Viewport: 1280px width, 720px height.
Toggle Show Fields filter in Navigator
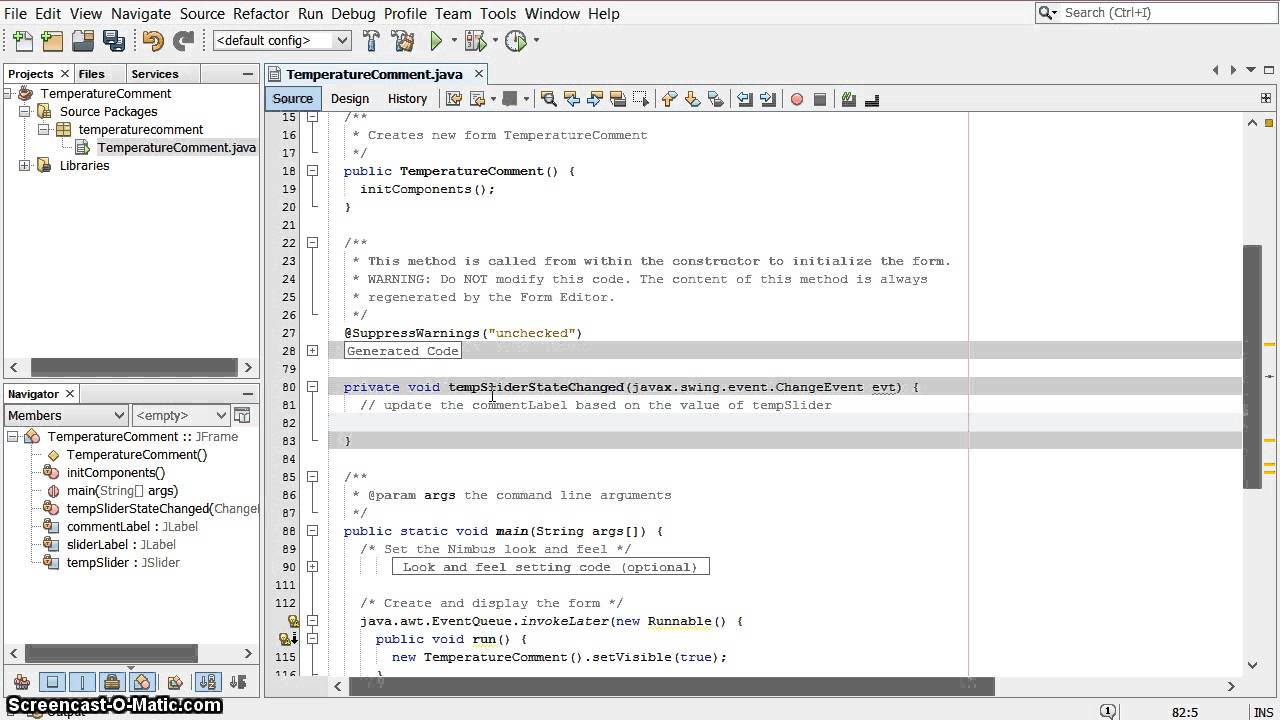click(x=52, y=682)
